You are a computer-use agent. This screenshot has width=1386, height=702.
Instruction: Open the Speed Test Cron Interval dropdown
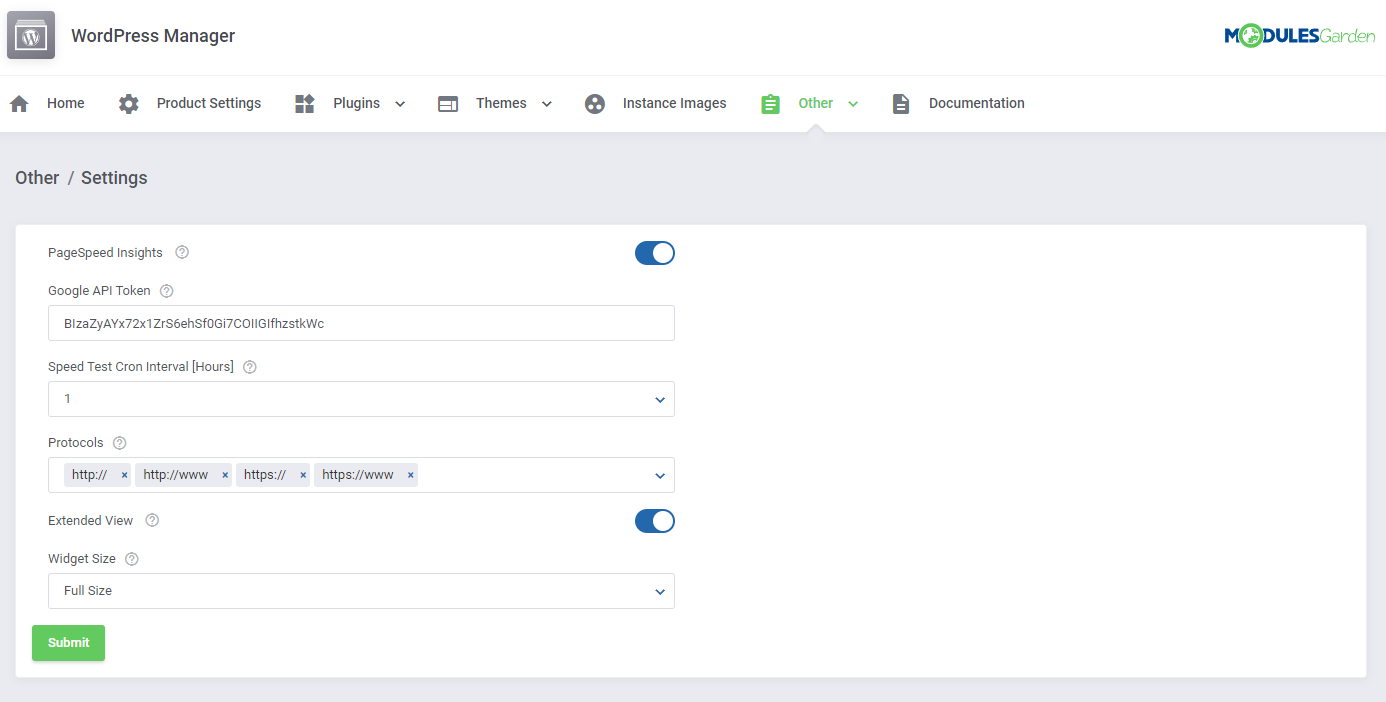(360, 399)
